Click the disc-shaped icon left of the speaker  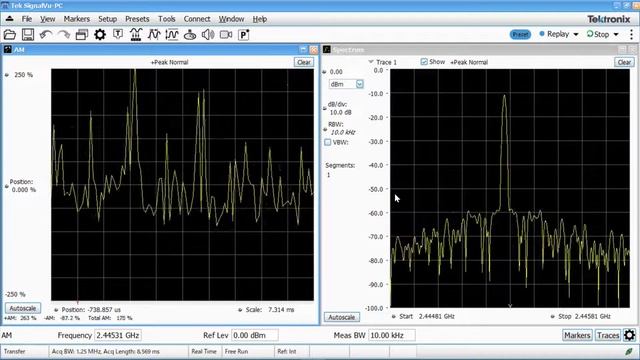tap(190, 35)
